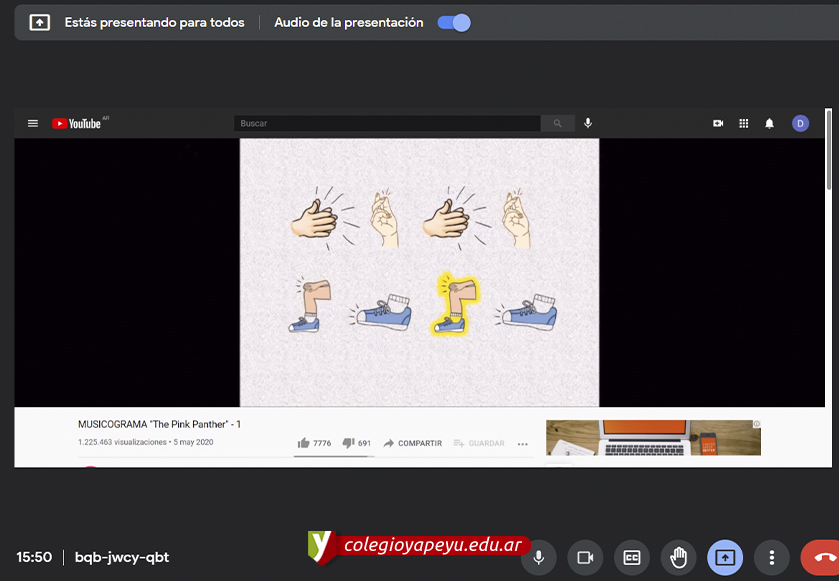Toggle the presentation audio switch
This screenshot has width=839, height=581.
454,22
